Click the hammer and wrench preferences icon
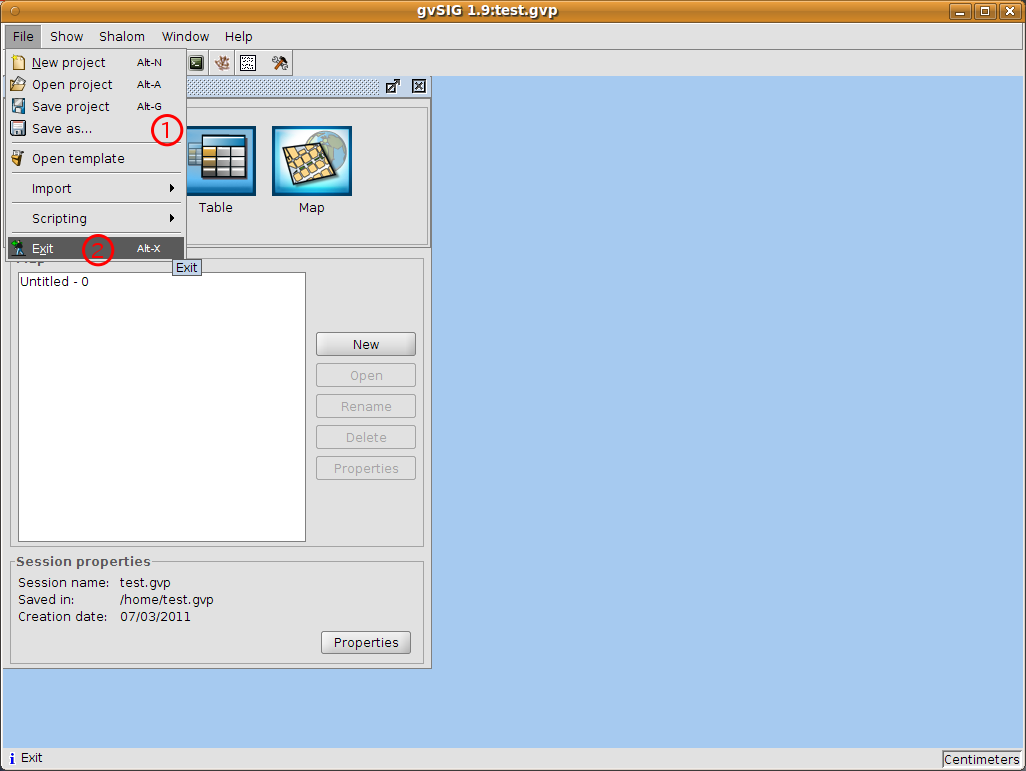1026x771 pixels. (x=280, y=63)
